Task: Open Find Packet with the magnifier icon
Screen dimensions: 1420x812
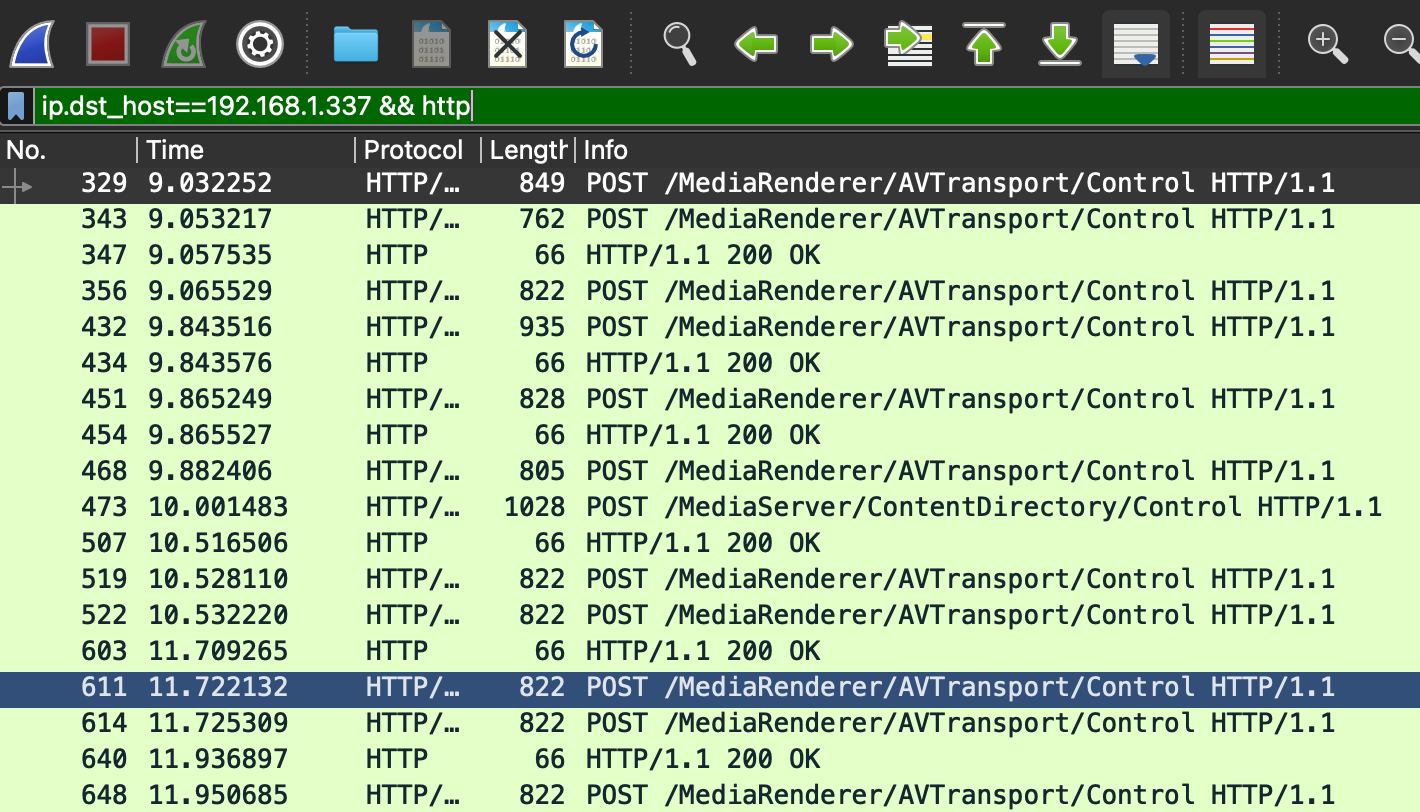Action: (x=680, y=44)
